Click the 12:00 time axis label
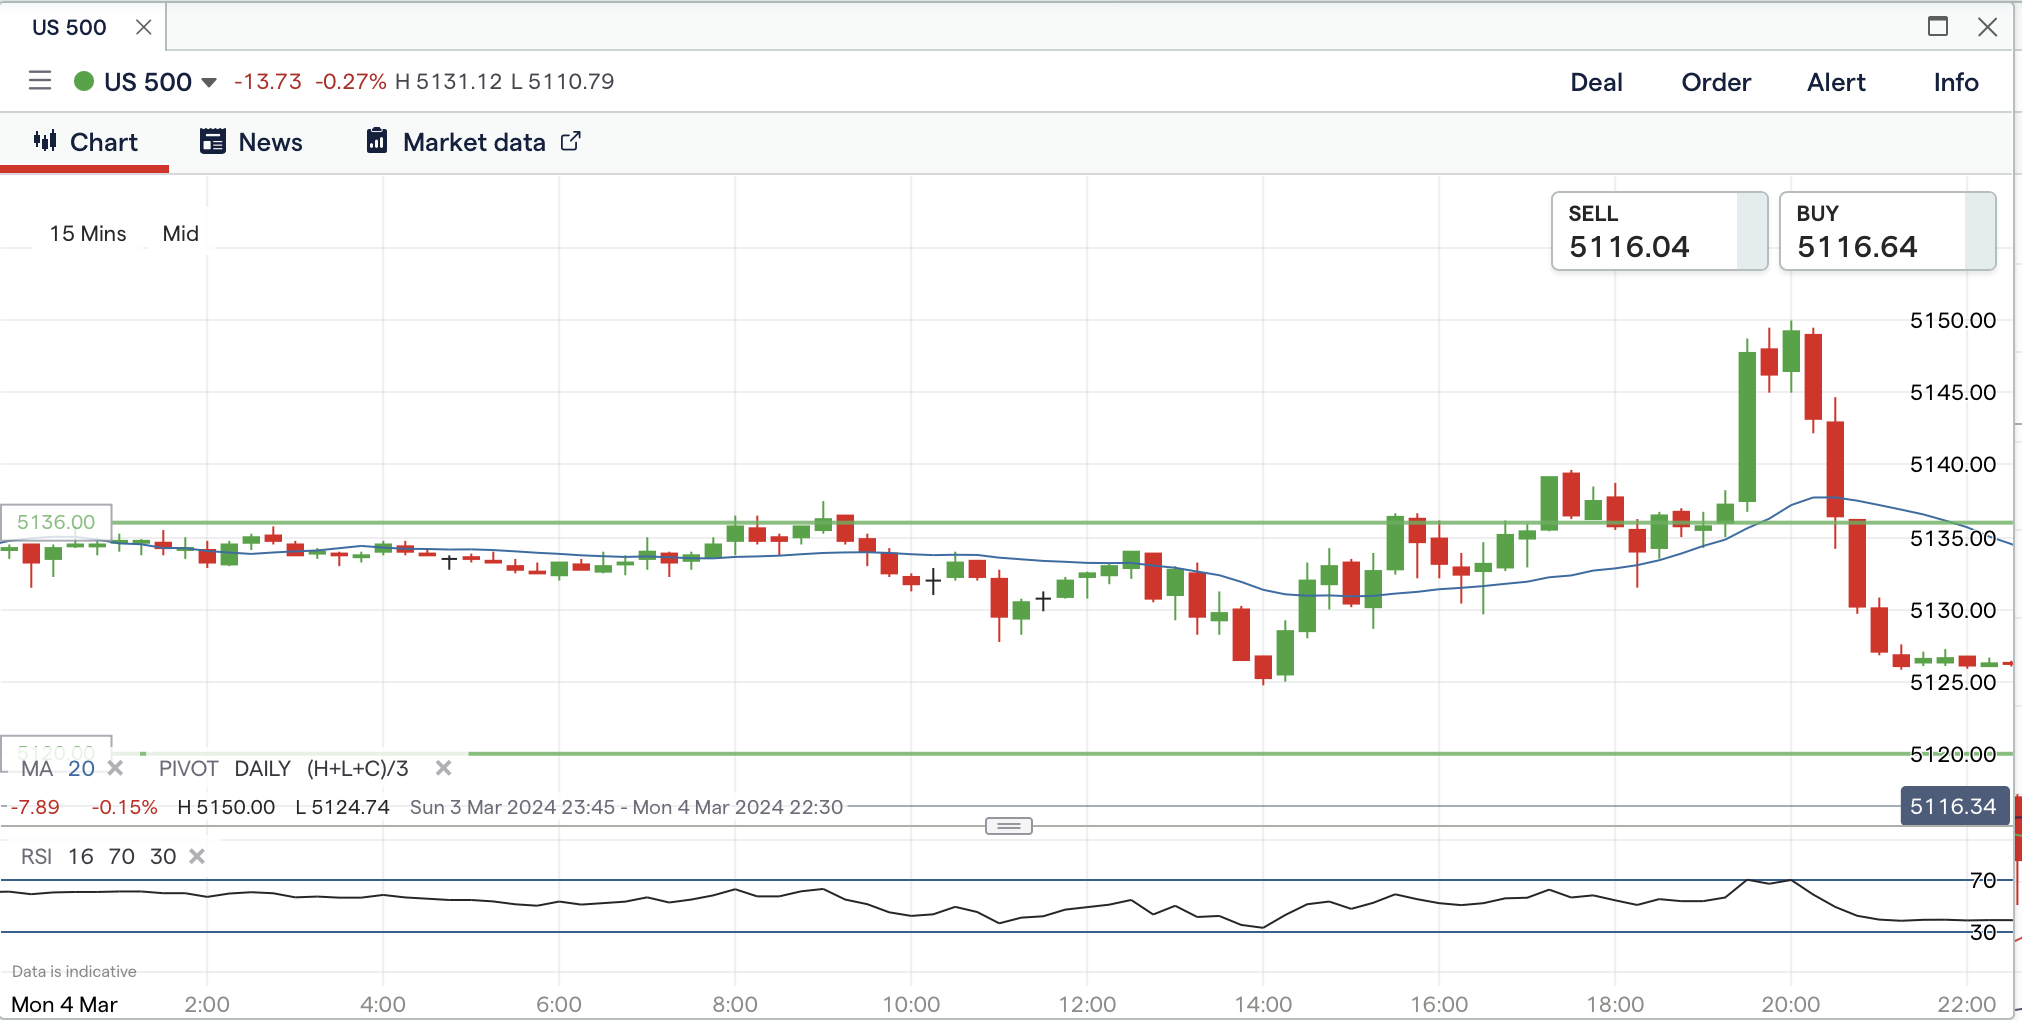2022x1020 pixels. 1087,1004
